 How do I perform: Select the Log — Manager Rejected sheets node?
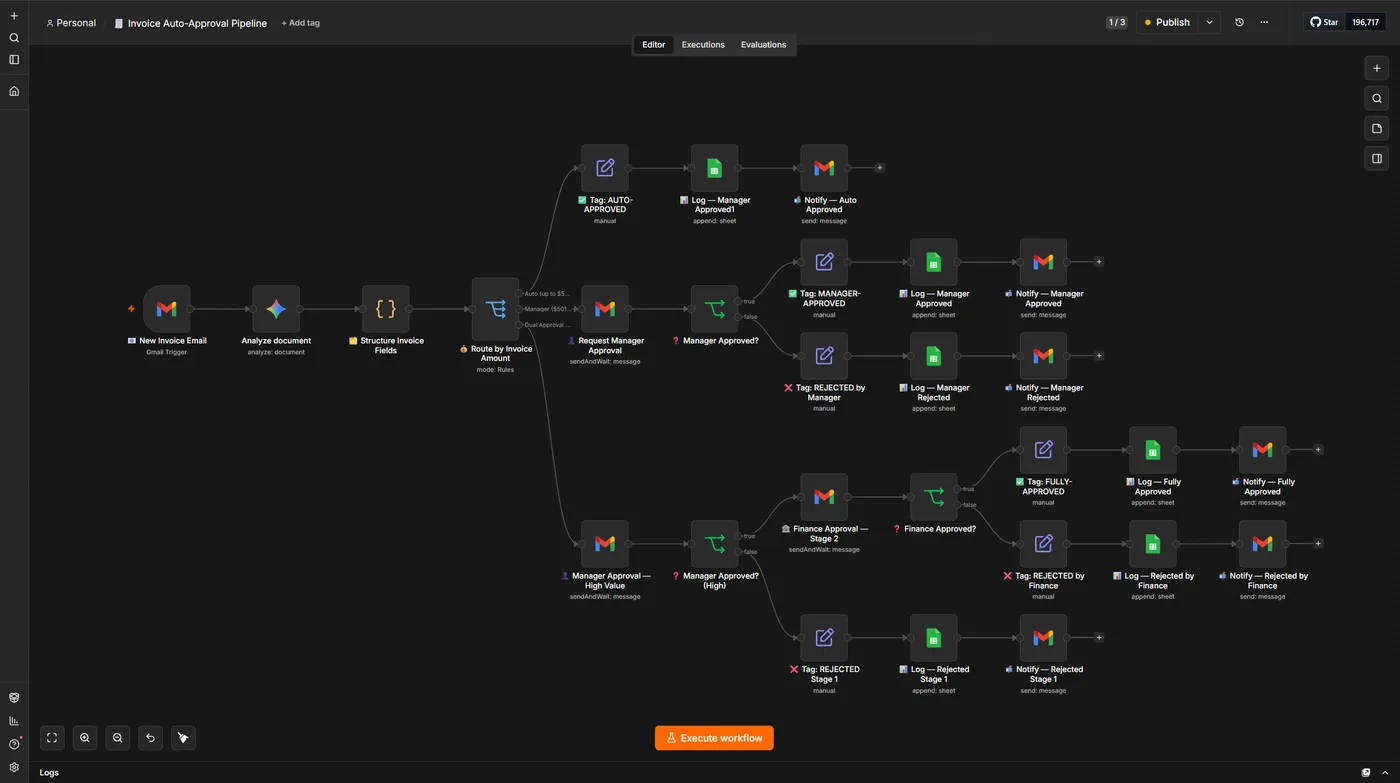[x=933, y=356]
